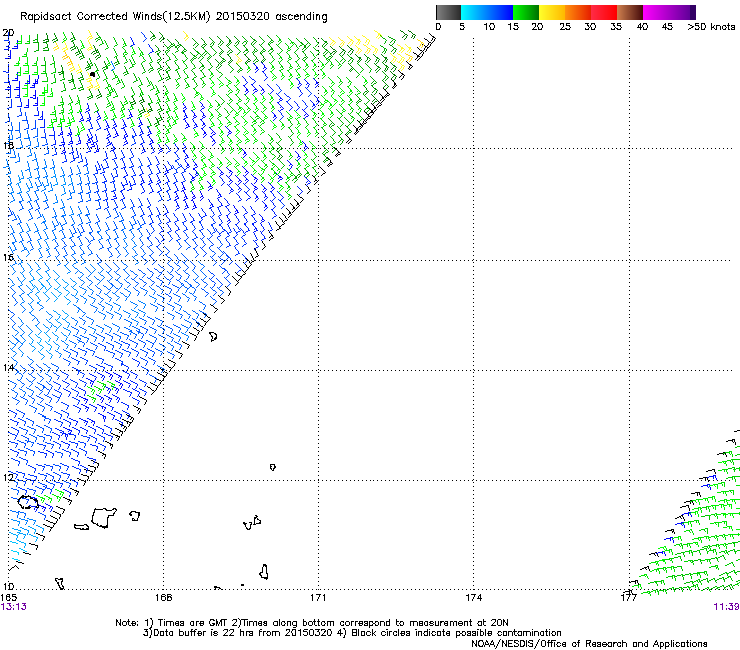
Task: Click the longitude axis label '174'
Action: pos(473,598)
